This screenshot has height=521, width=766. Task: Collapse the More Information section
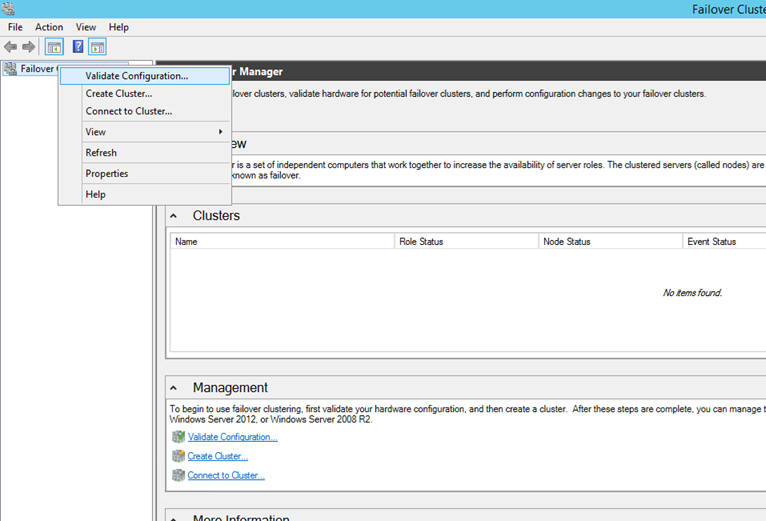tap(173, 519)
